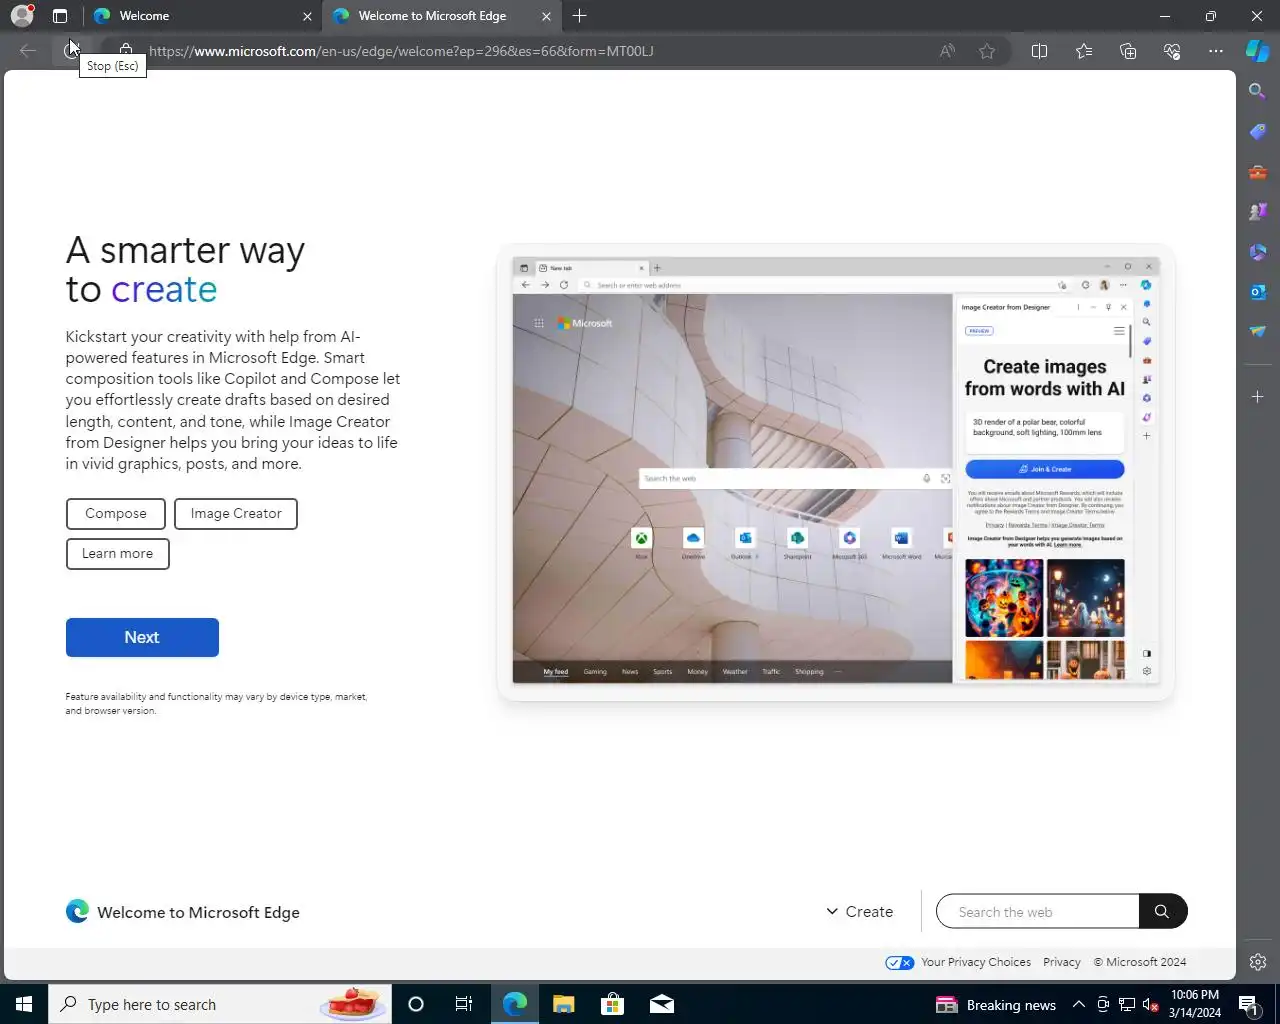The height and width of the screenshot is (1024, 1280).
Task: Open Settings and more ellipsis menu
Action: click(1216, 51)
